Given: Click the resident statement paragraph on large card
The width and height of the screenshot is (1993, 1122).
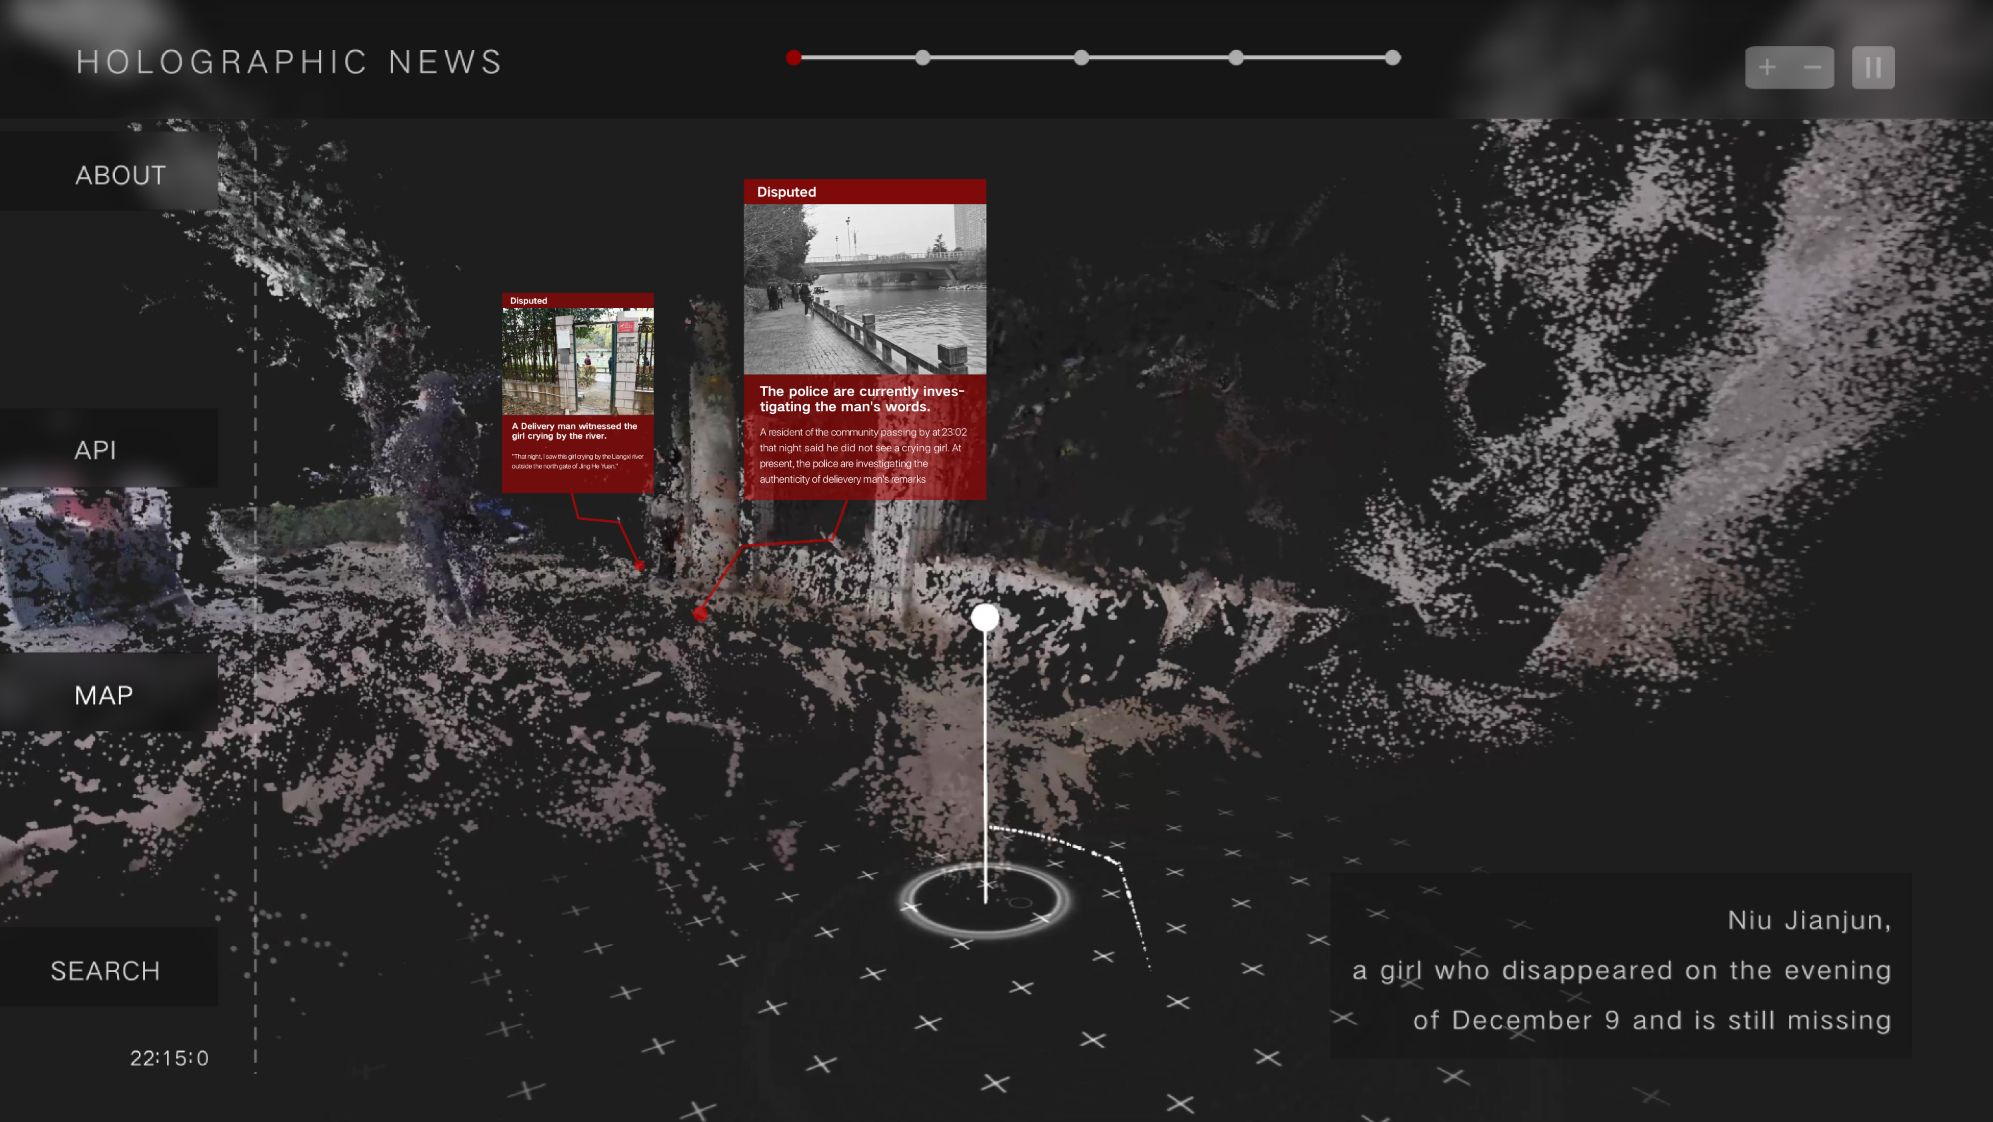Looking at the screenshot, I should click(863, 456).
